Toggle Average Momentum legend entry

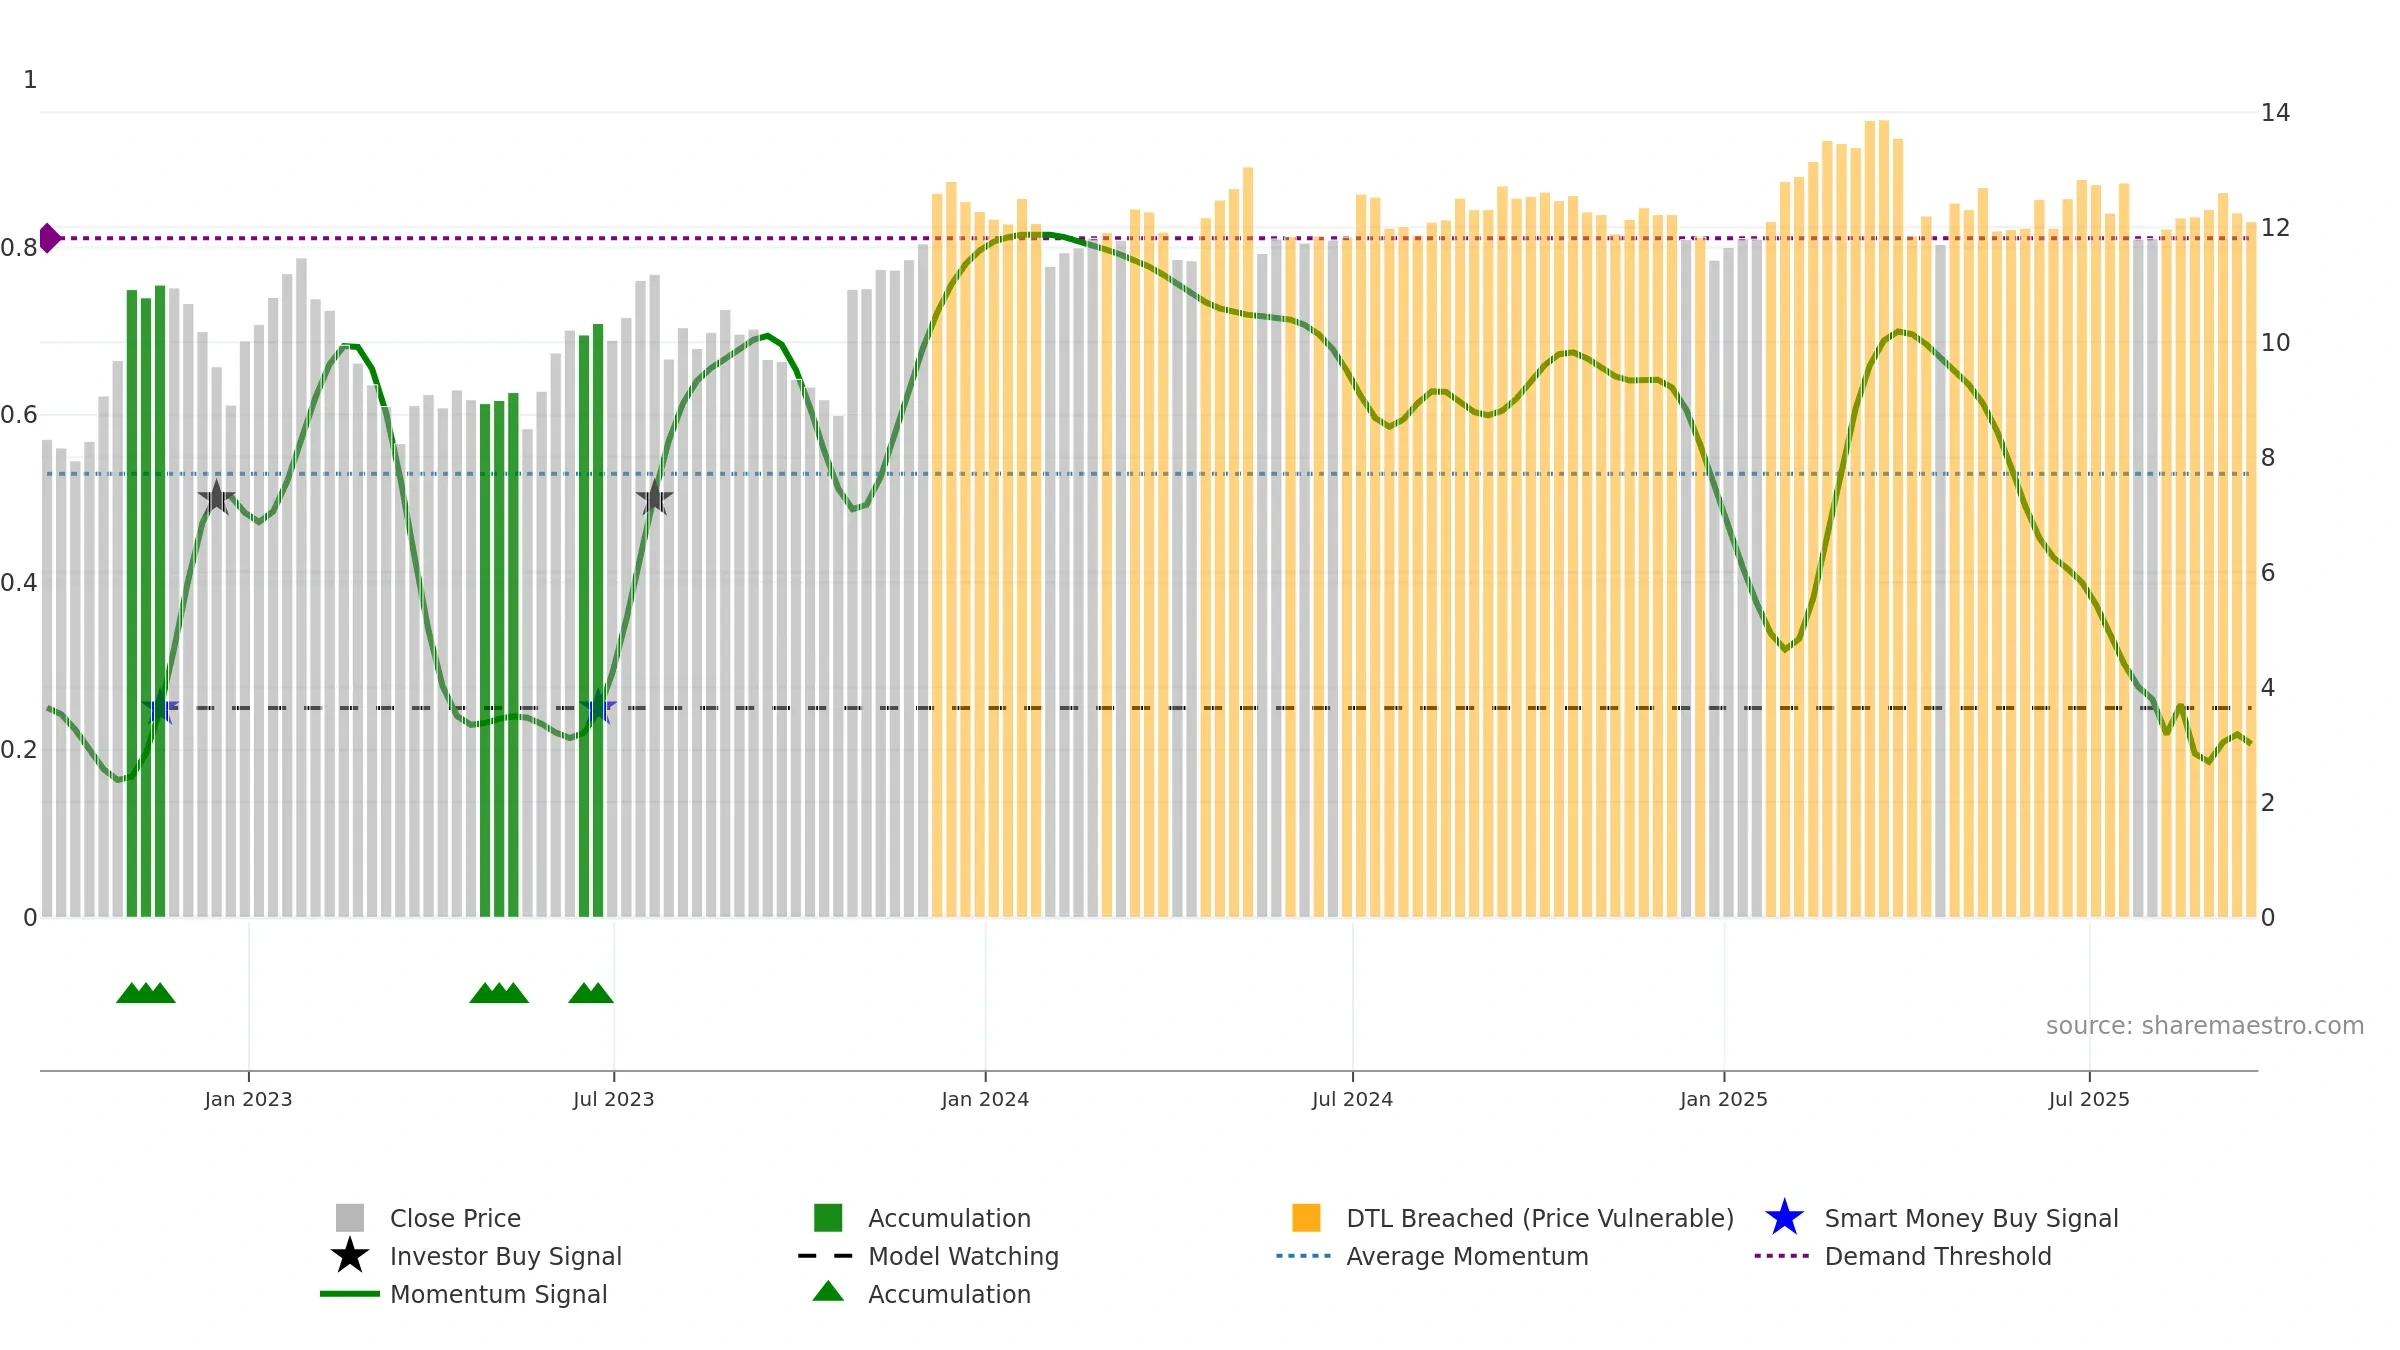[1467, 1256]
